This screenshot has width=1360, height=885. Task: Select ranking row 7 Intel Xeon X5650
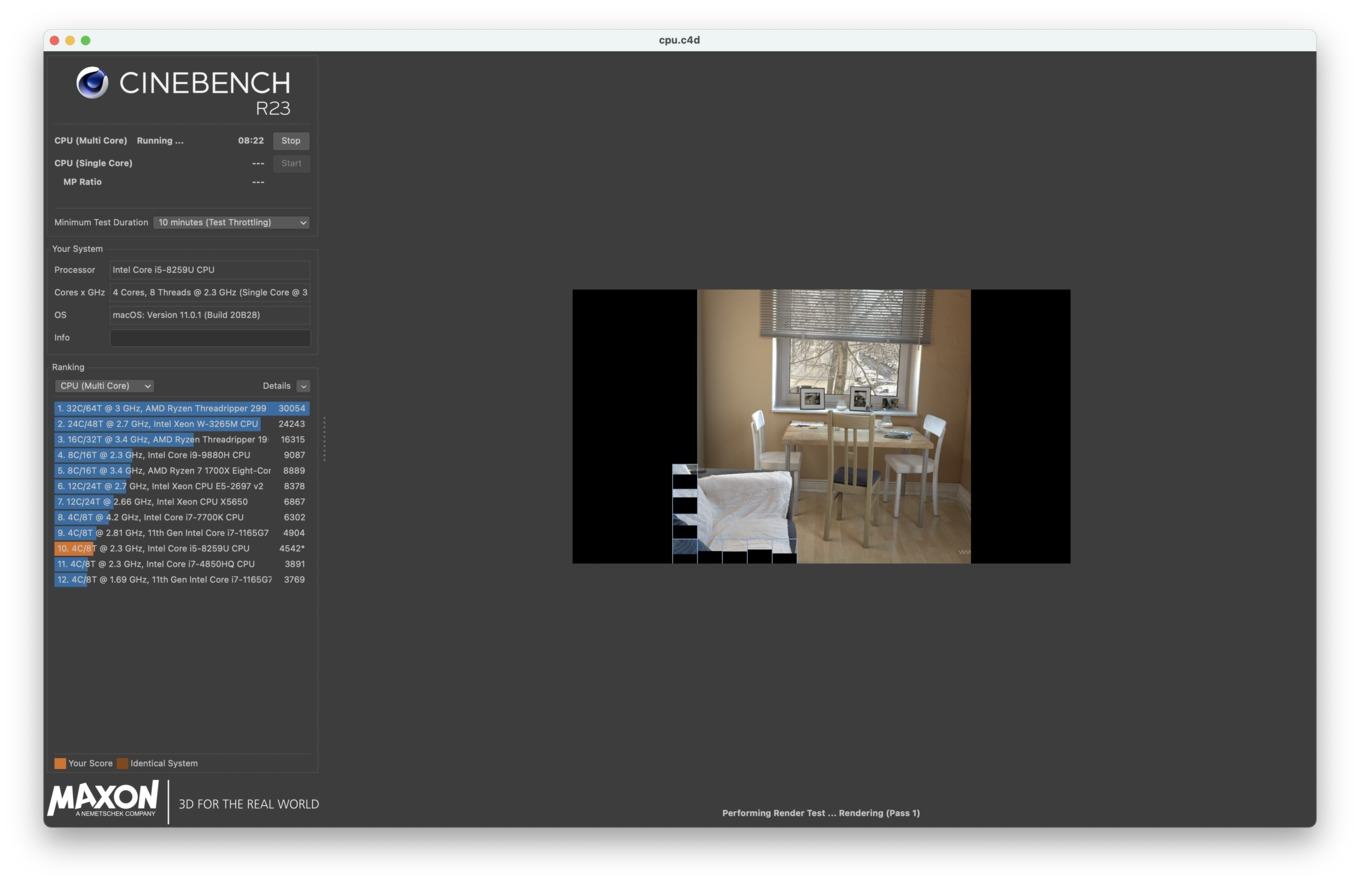182,502
